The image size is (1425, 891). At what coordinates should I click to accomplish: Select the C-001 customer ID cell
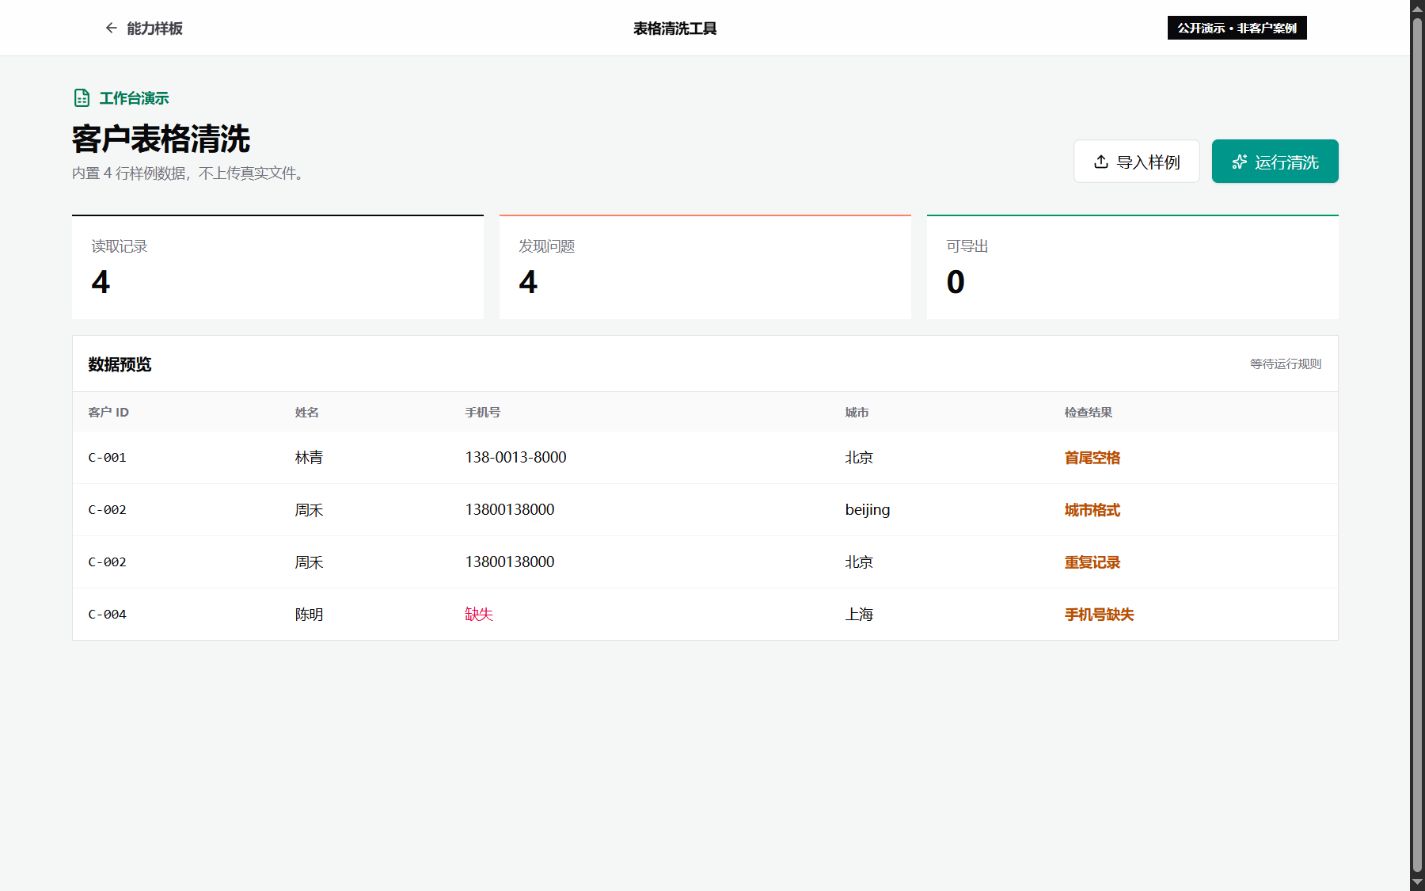click(x=107, y=457)
